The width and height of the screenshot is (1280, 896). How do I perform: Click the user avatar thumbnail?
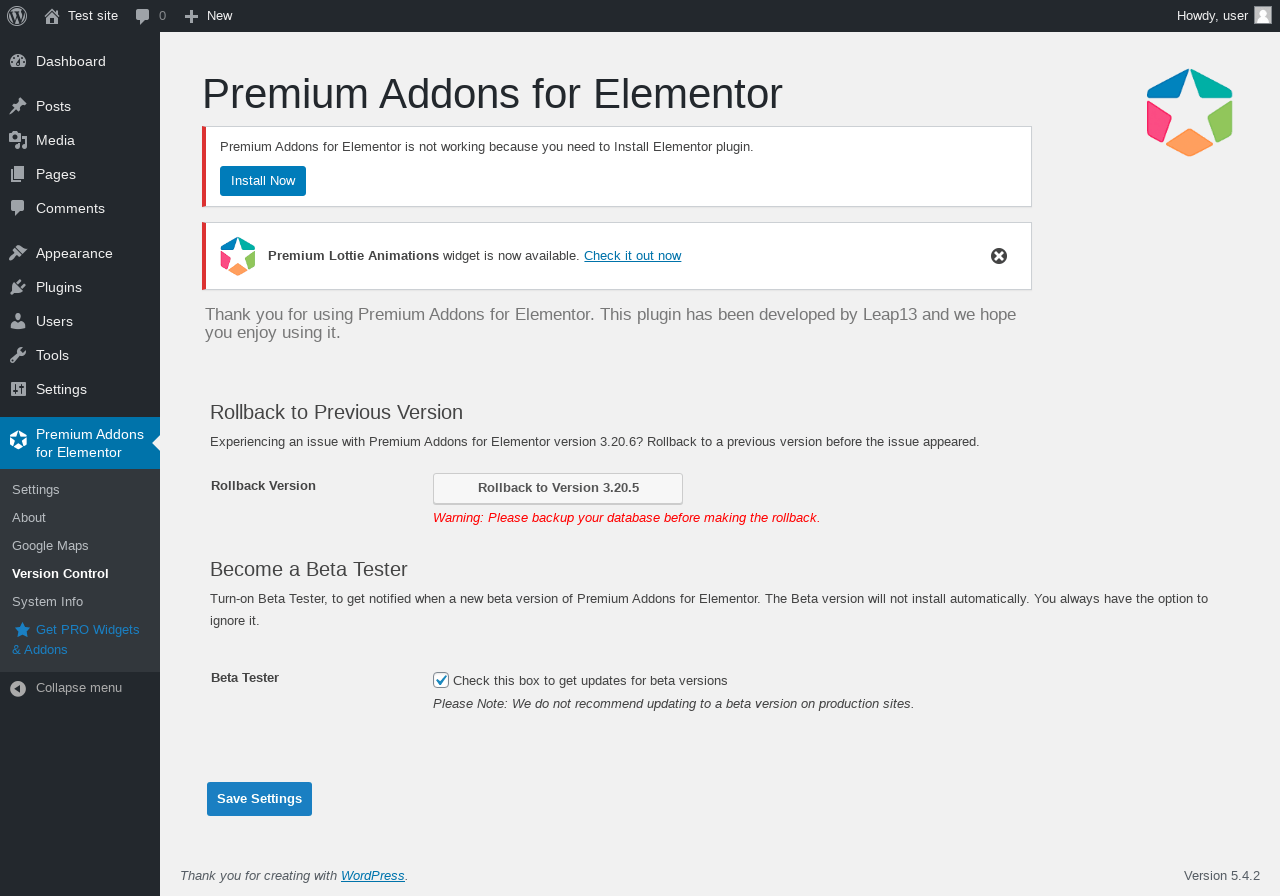[1263, 15]
